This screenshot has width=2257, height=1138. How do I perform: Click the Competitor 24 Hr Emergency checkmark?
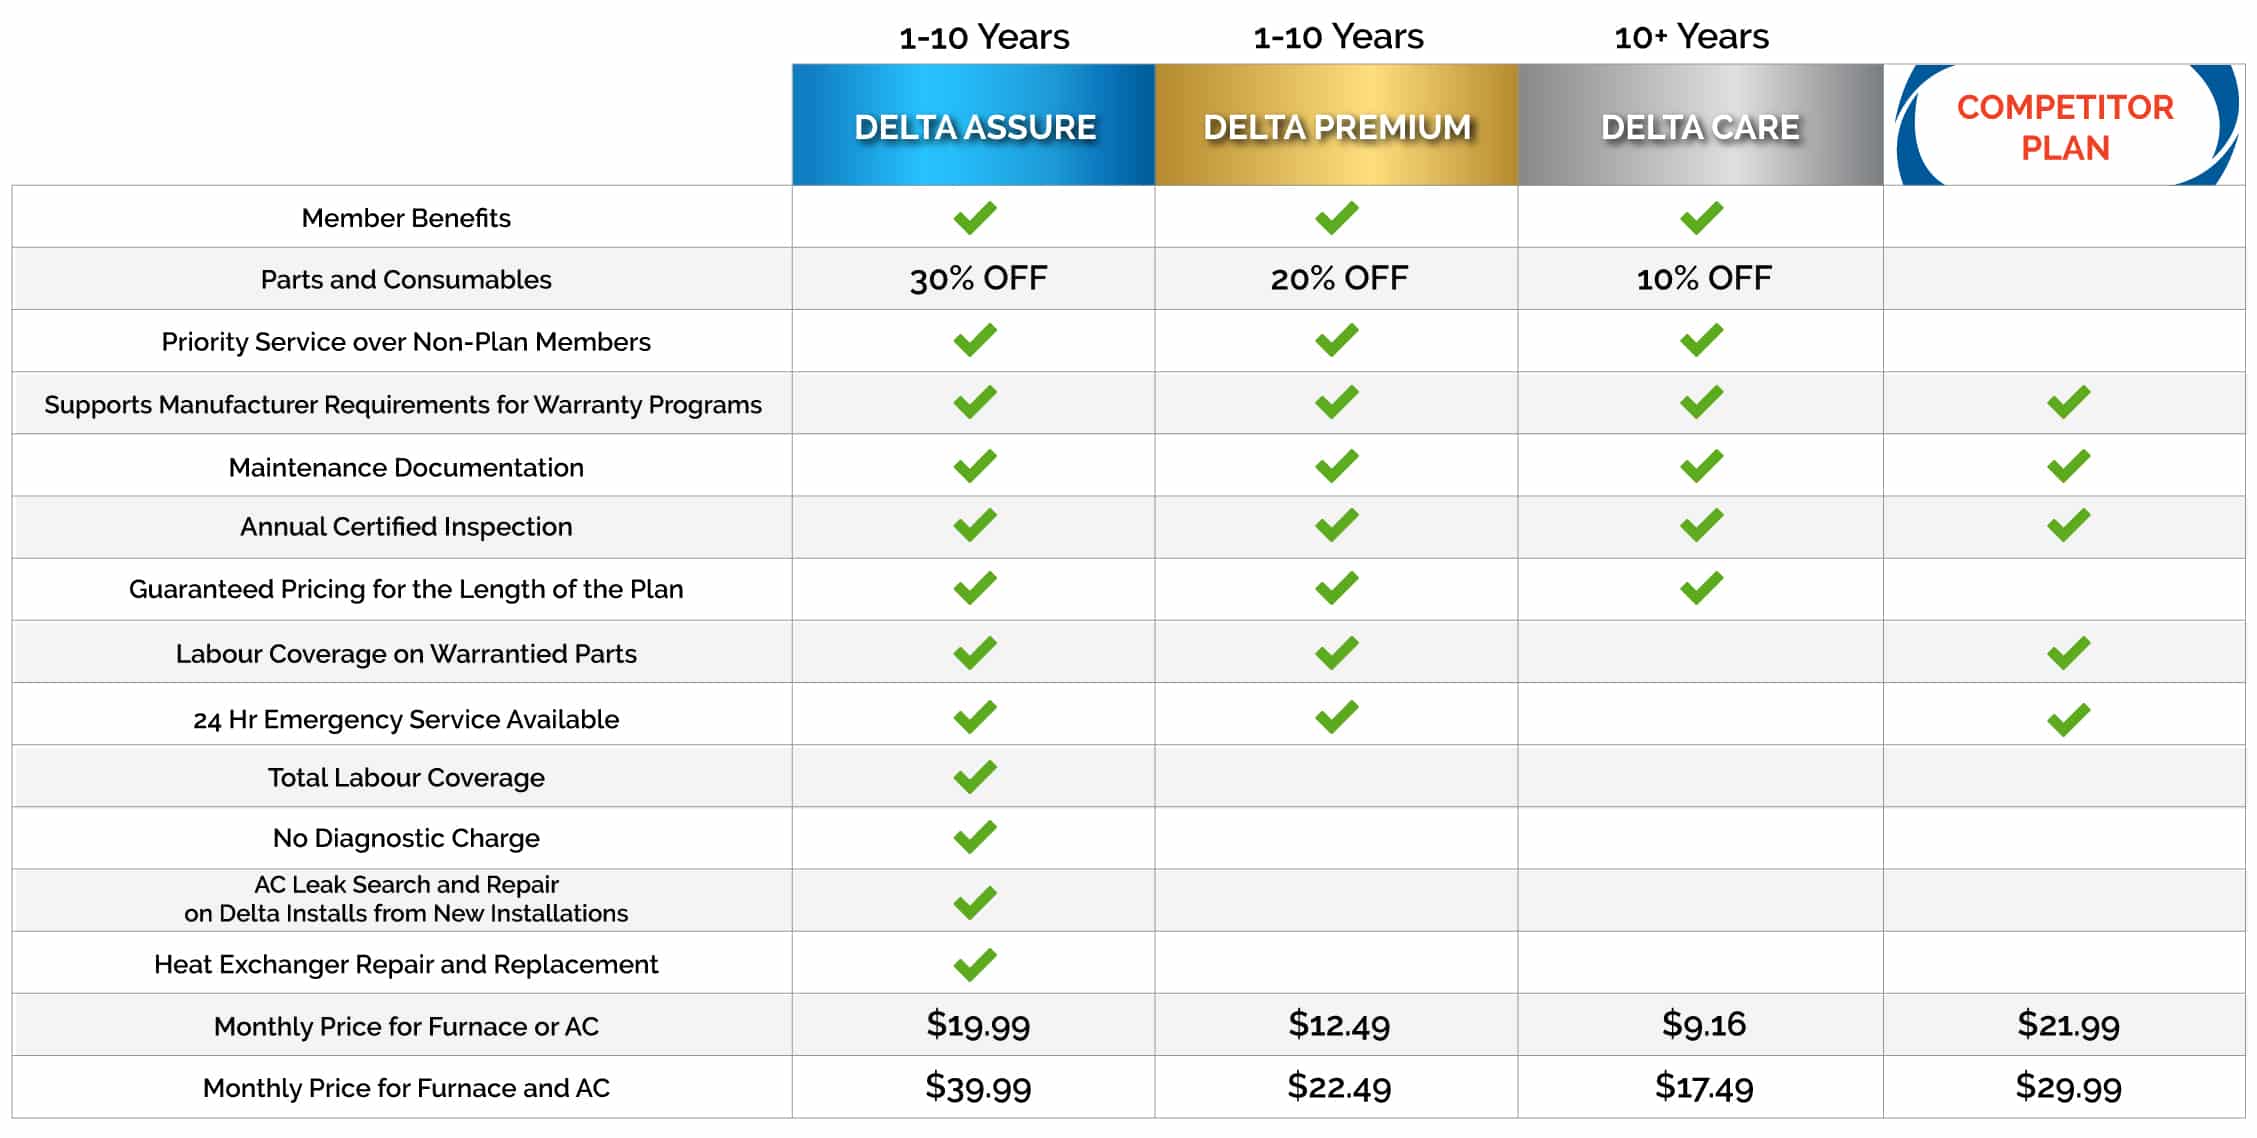pyautogui.click(x=2068, y=719)
